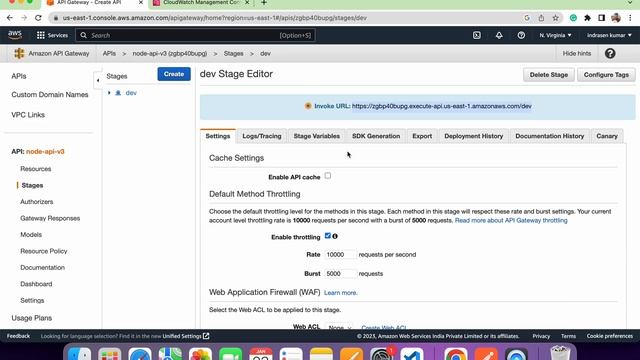Click the Burst requests input field
Viewport: 640px width, 360px height.
[x=340, y=274]
